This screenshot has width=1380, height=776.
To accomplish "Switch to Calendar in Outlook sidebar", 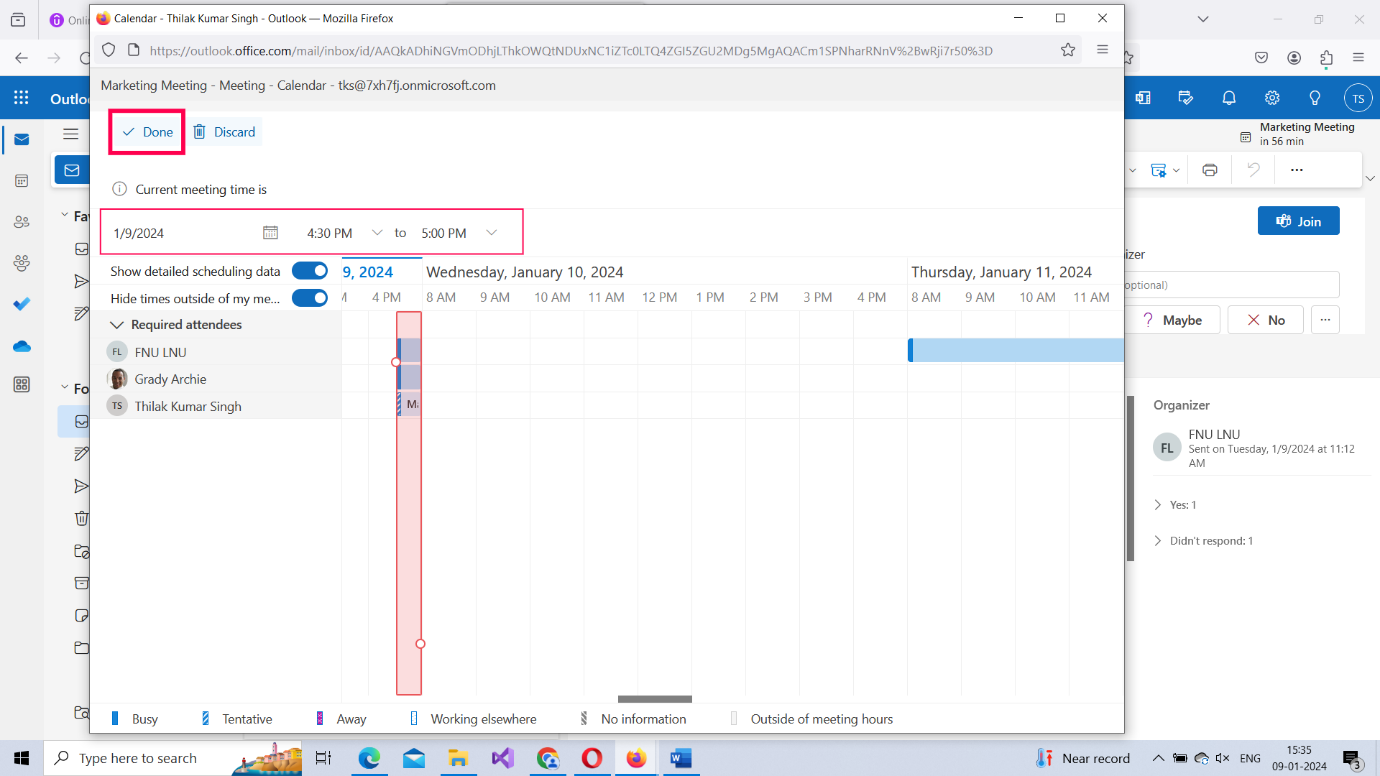I will pyautogui.click(x=21, y=181).
